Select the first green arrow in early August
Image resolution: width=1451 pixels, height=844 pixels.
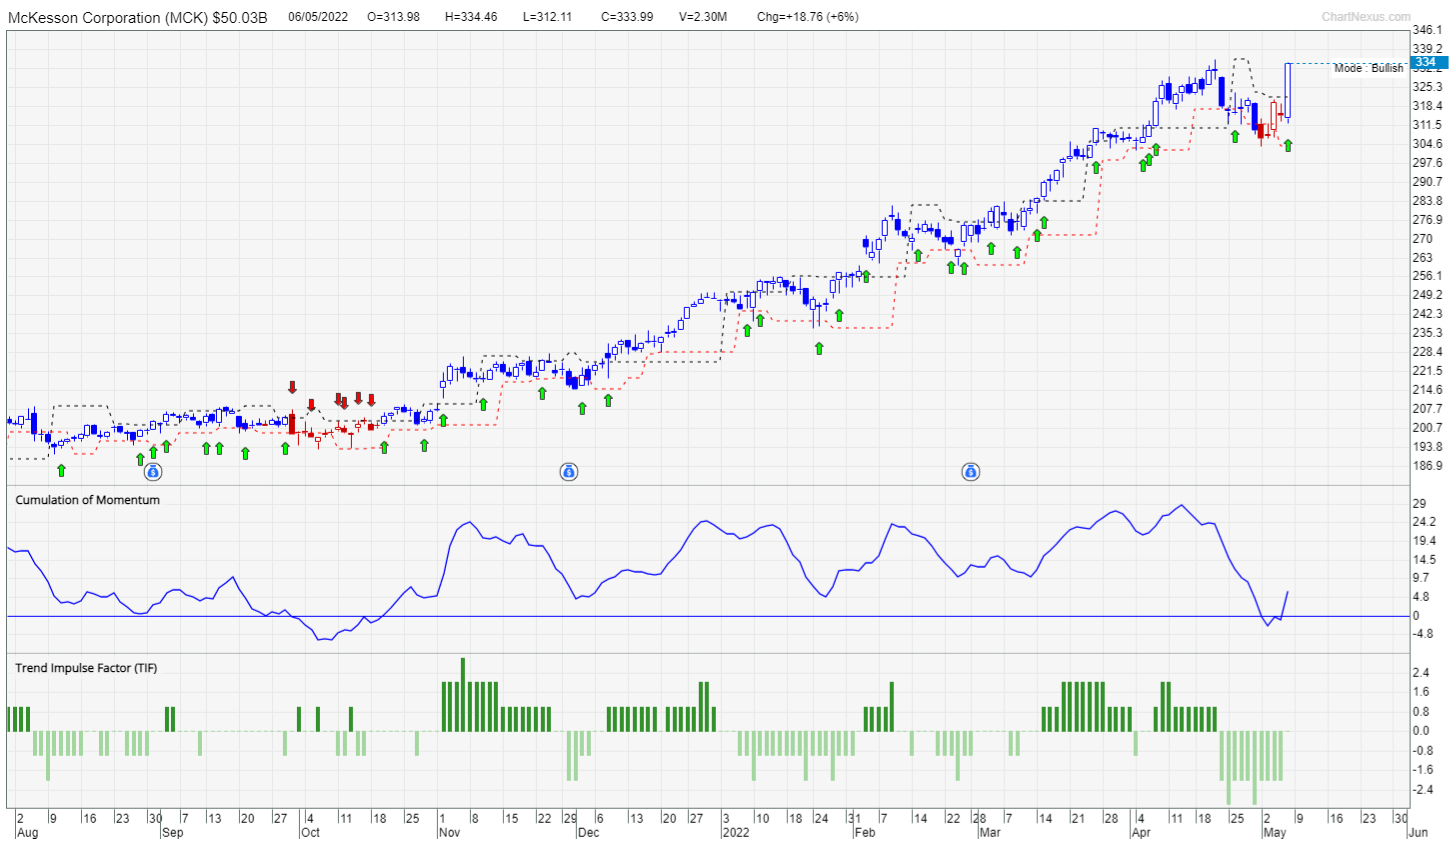coord(61,470)
